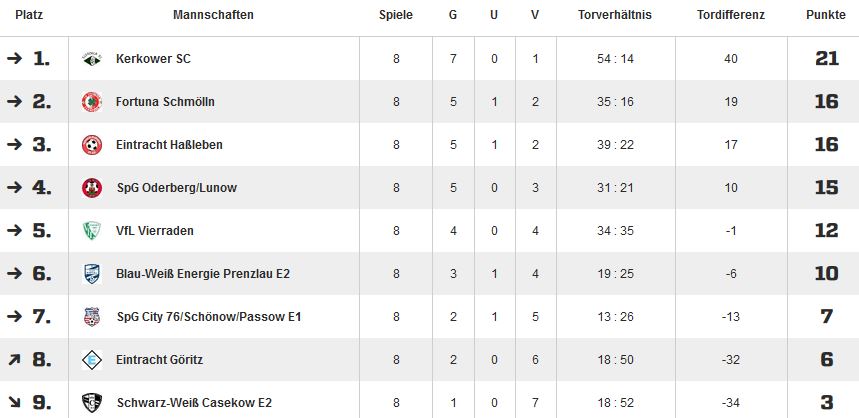Click the VfL Vierraden green shield logo
The height and width of the screenshot is (418, 859).
[92, 231]
